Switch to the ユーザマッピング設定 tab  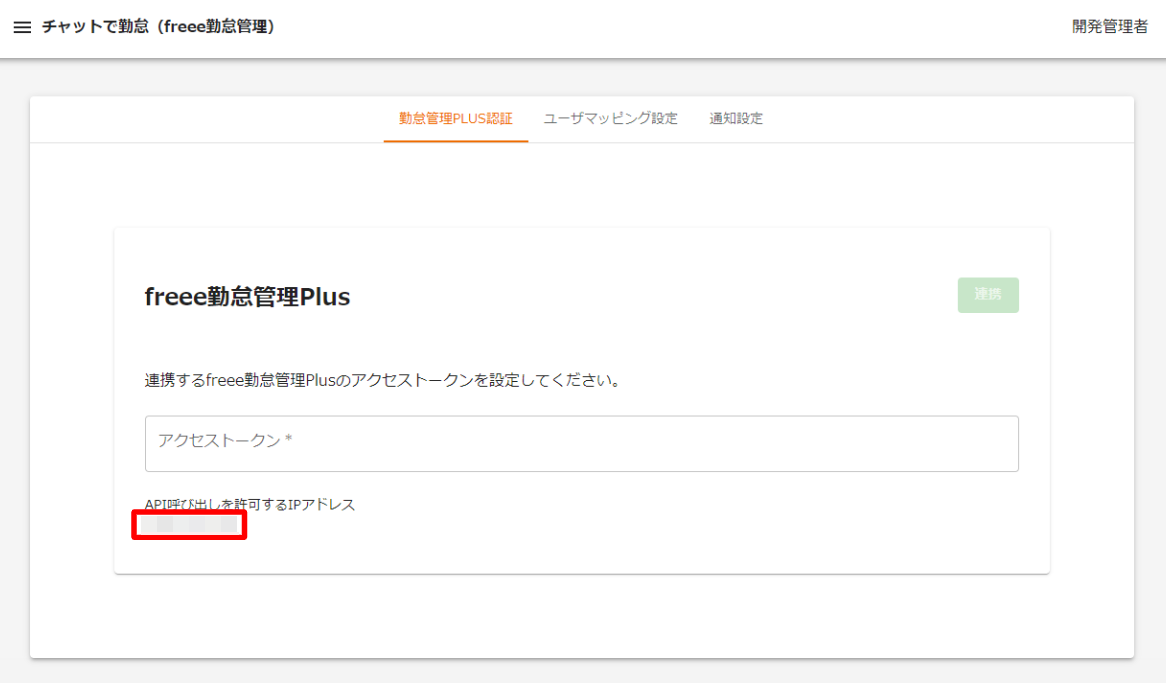pos(610,119)
